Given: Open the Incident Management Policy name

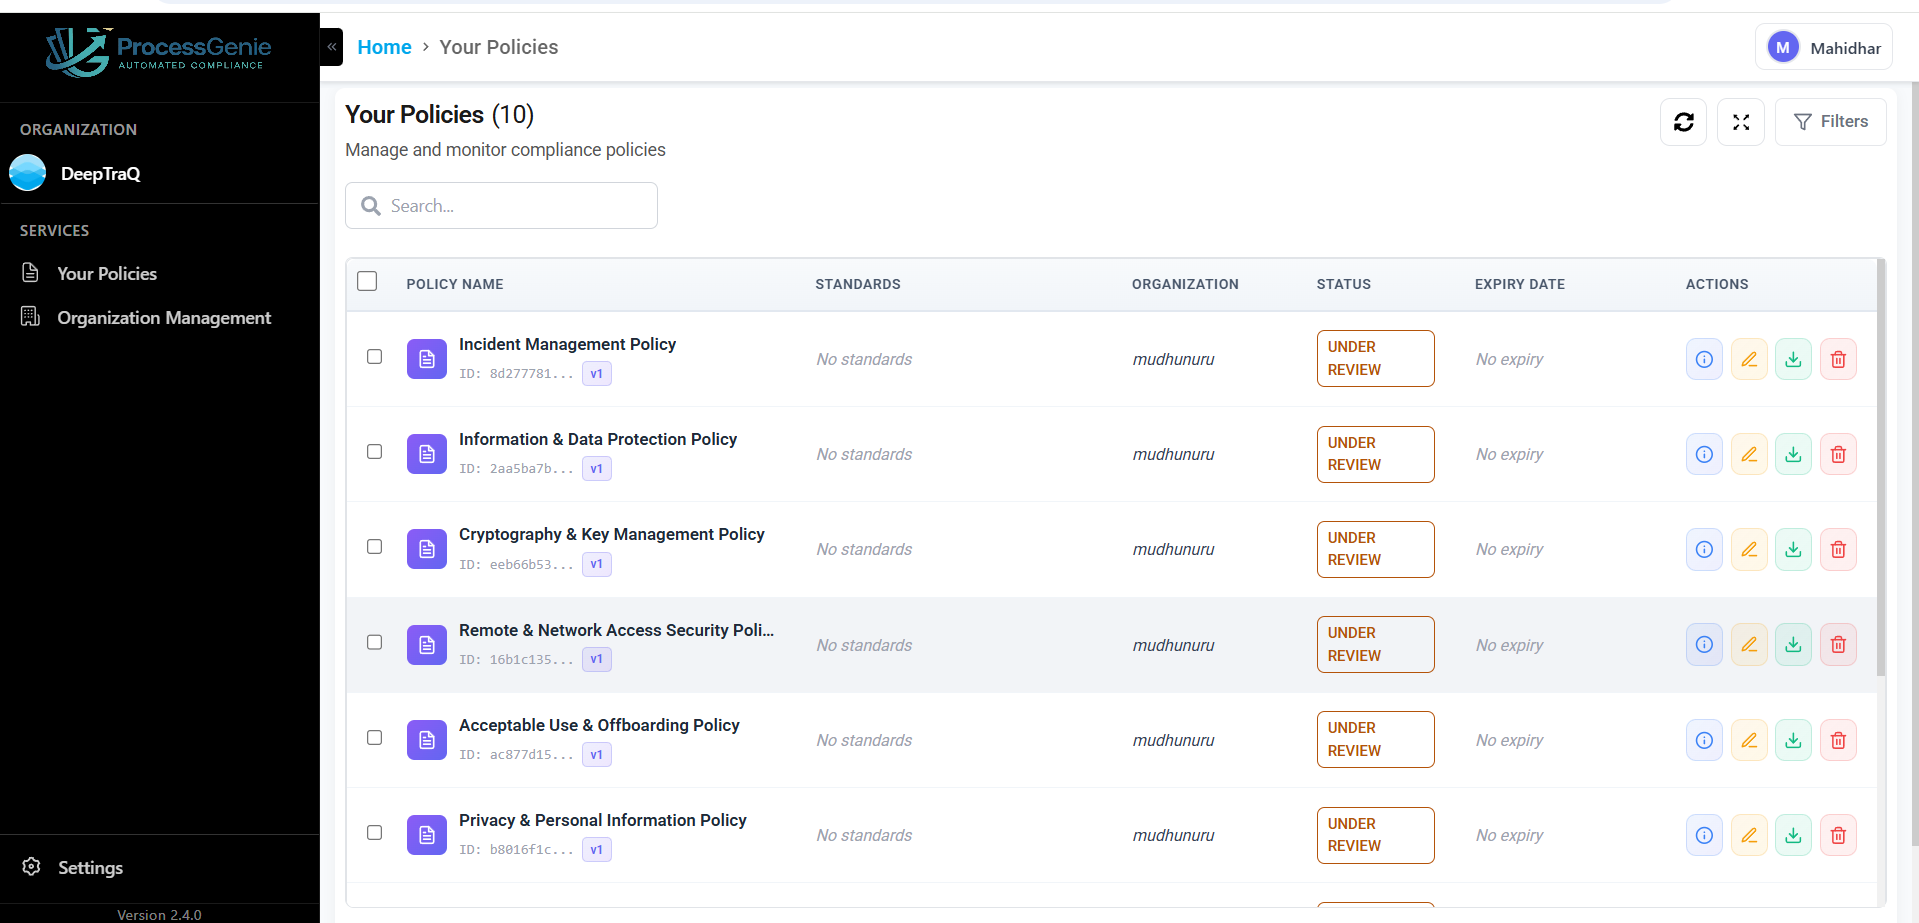Looking at the screenshot, I should [567, 344].
